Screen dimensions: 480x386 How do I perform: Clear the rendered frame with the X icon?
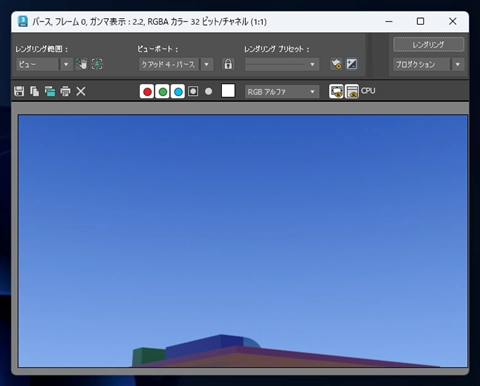coord(81,91)
